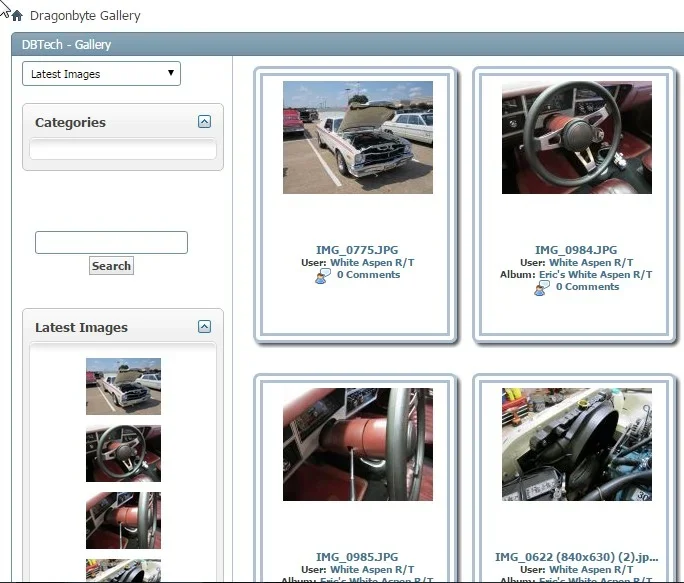Open user White Aspen R/T under IMG_0985.JPG
684x583 pixels.
pos(372,569)
